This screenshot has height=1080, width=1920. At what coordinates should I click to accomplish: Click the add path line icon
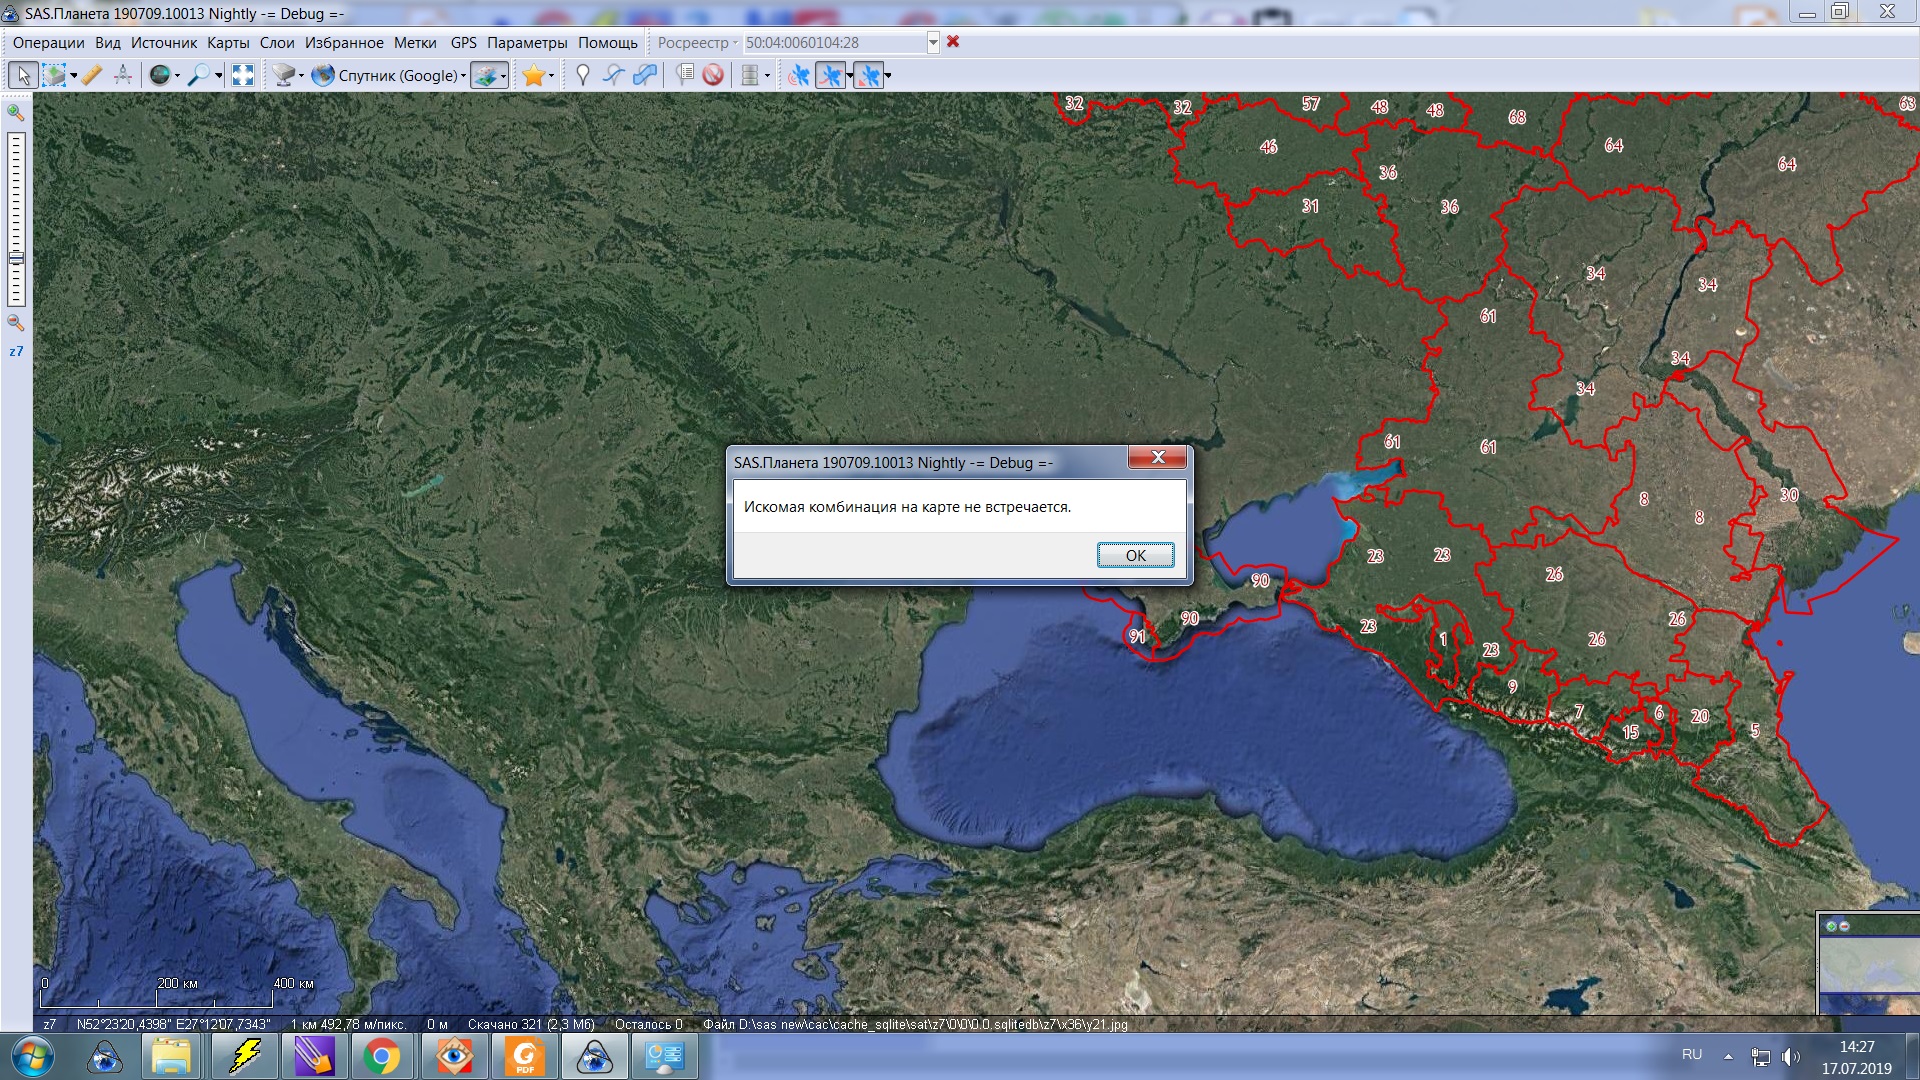coord(614,75)
